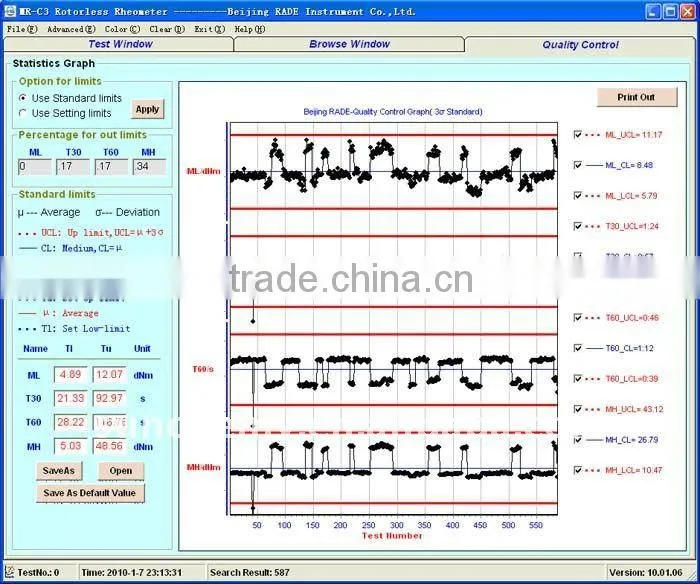Toggle the T60_CL=1:12 checkbox
This screenshot has width=700, height=584.
coord(578,348)
